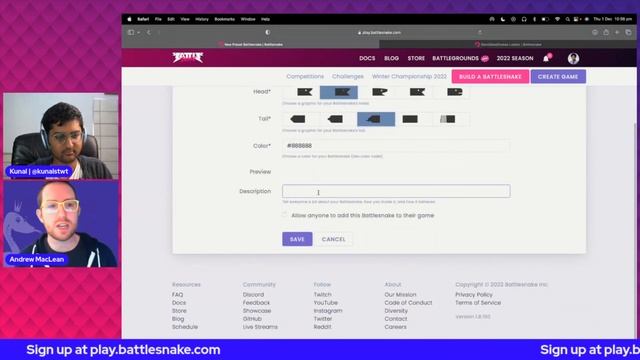Viewport: 640px width, 360px height.
Task: Open the 2022 SEASON nav link
Action: click(515, 58)
